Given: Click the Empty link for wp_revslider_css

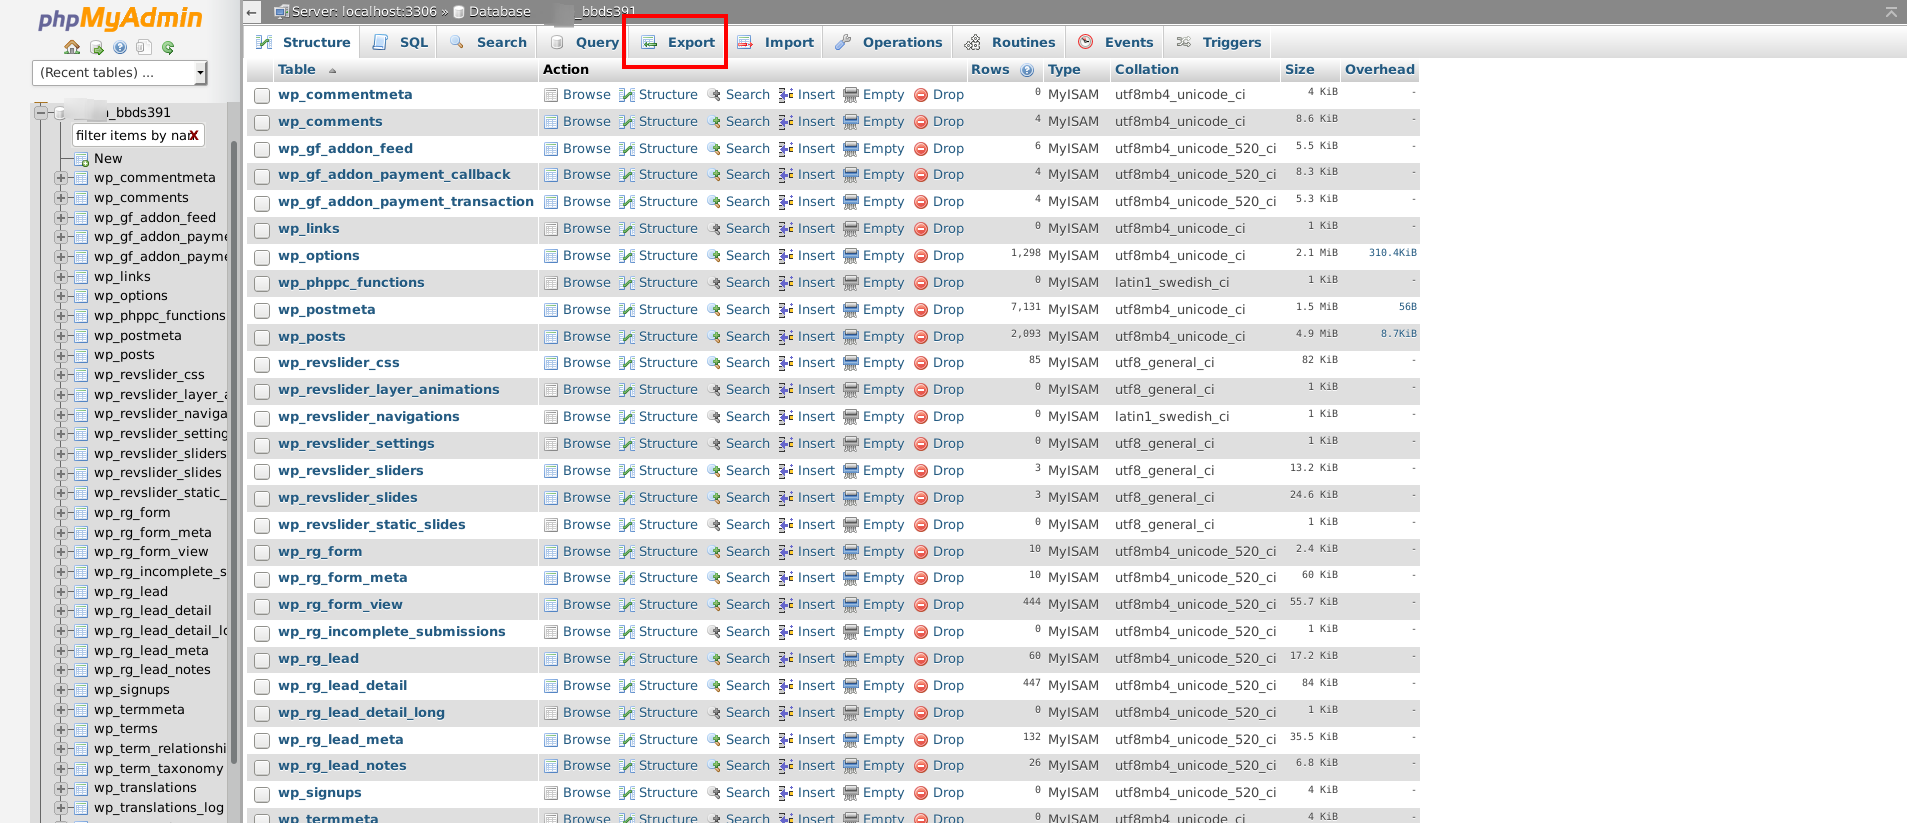Looking at the screenshot, I should (882, 363).
